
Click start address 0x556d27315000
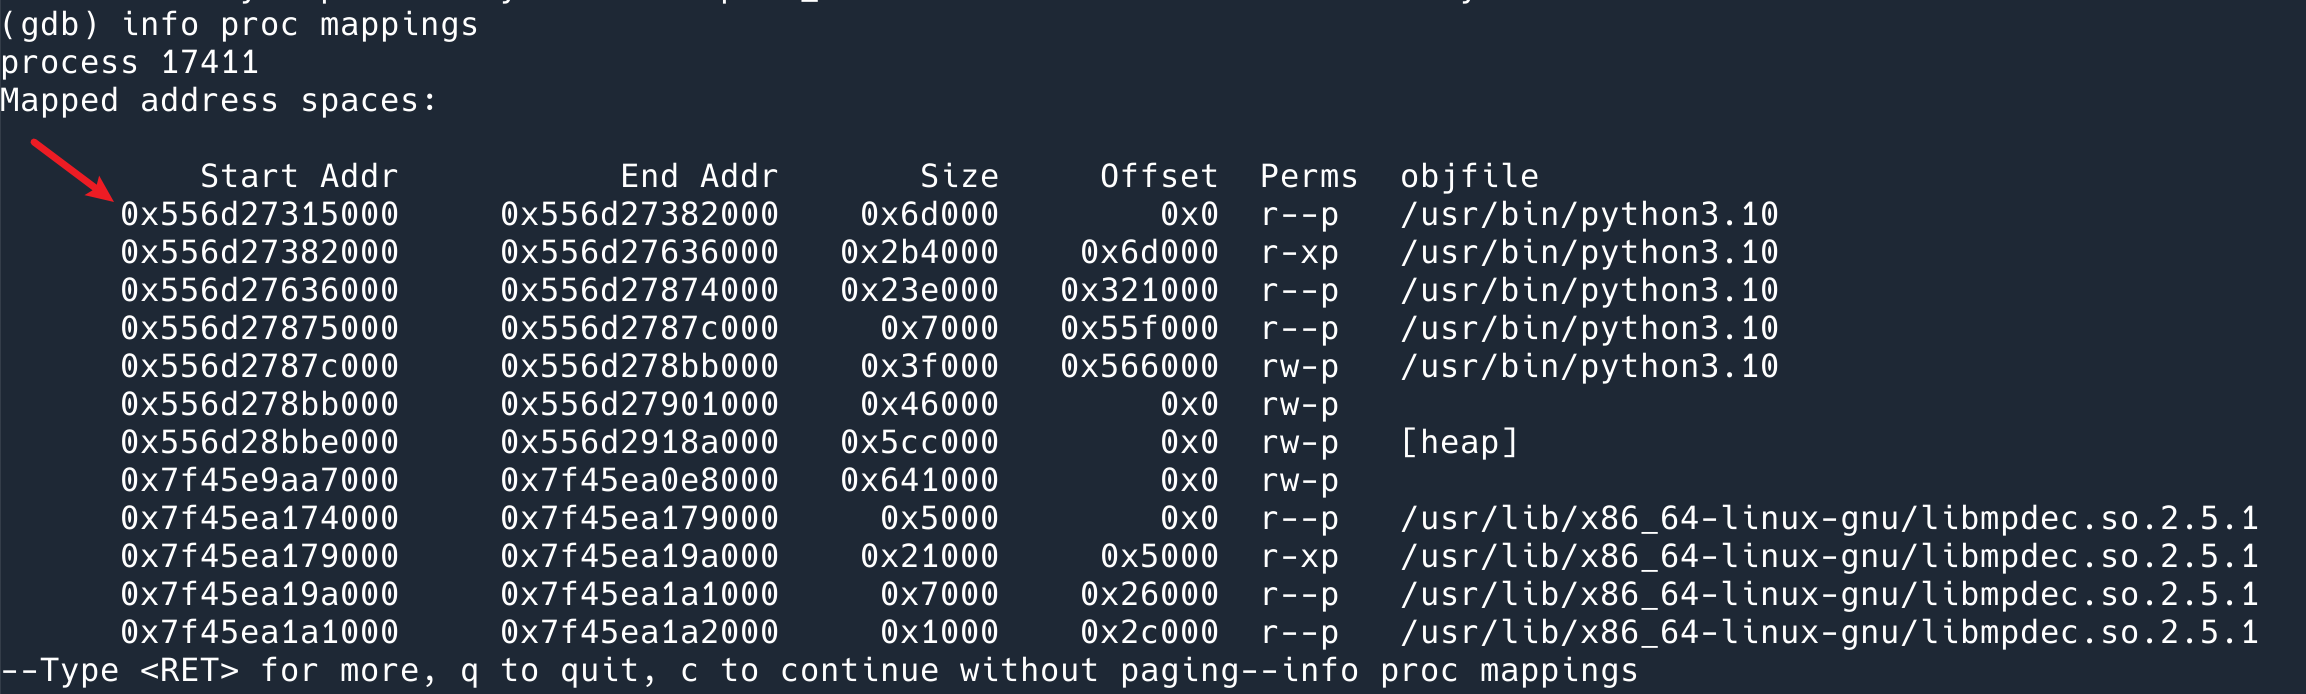point(260,214)
